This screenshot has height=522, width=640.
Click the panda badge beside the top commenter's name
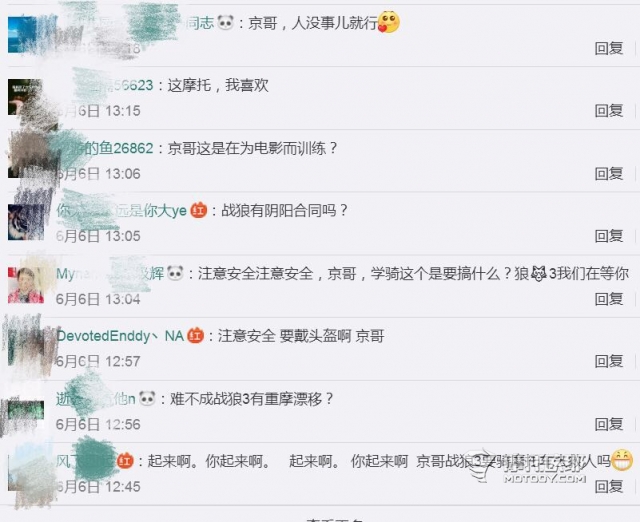coord(225,22)
